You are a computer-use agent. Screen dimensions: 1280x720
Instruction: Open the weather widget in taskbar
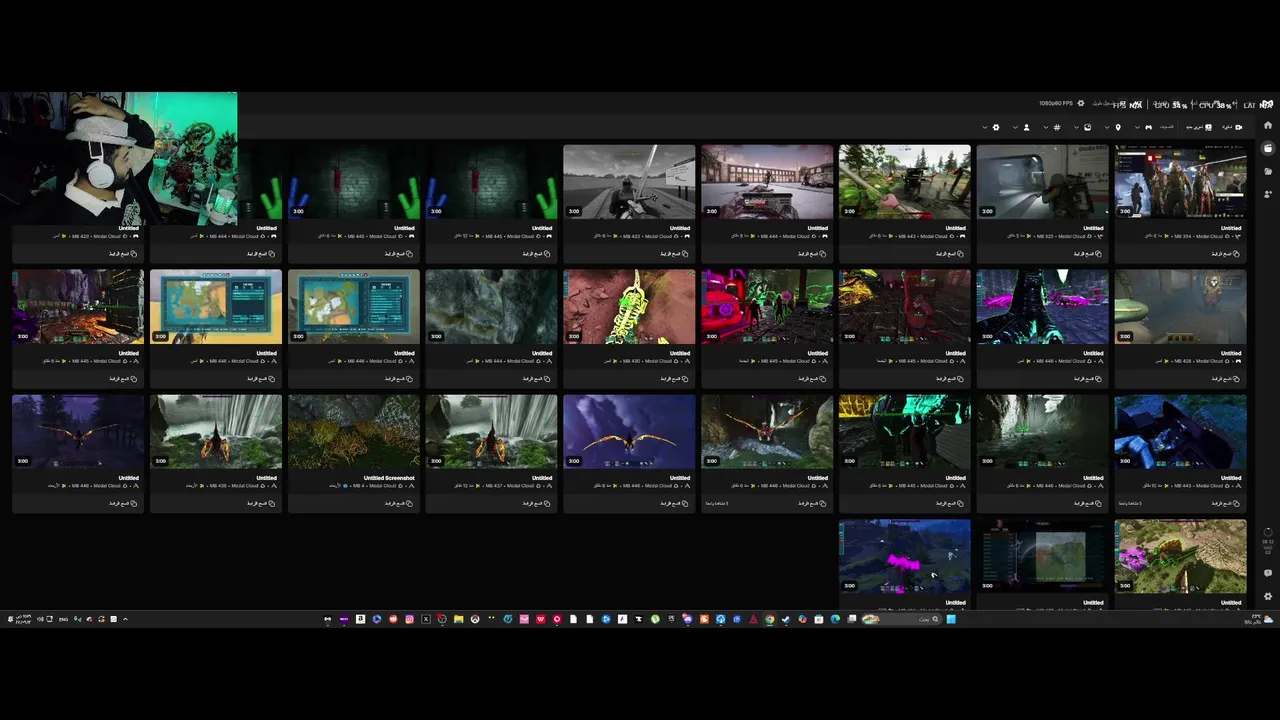[1260, 620]
